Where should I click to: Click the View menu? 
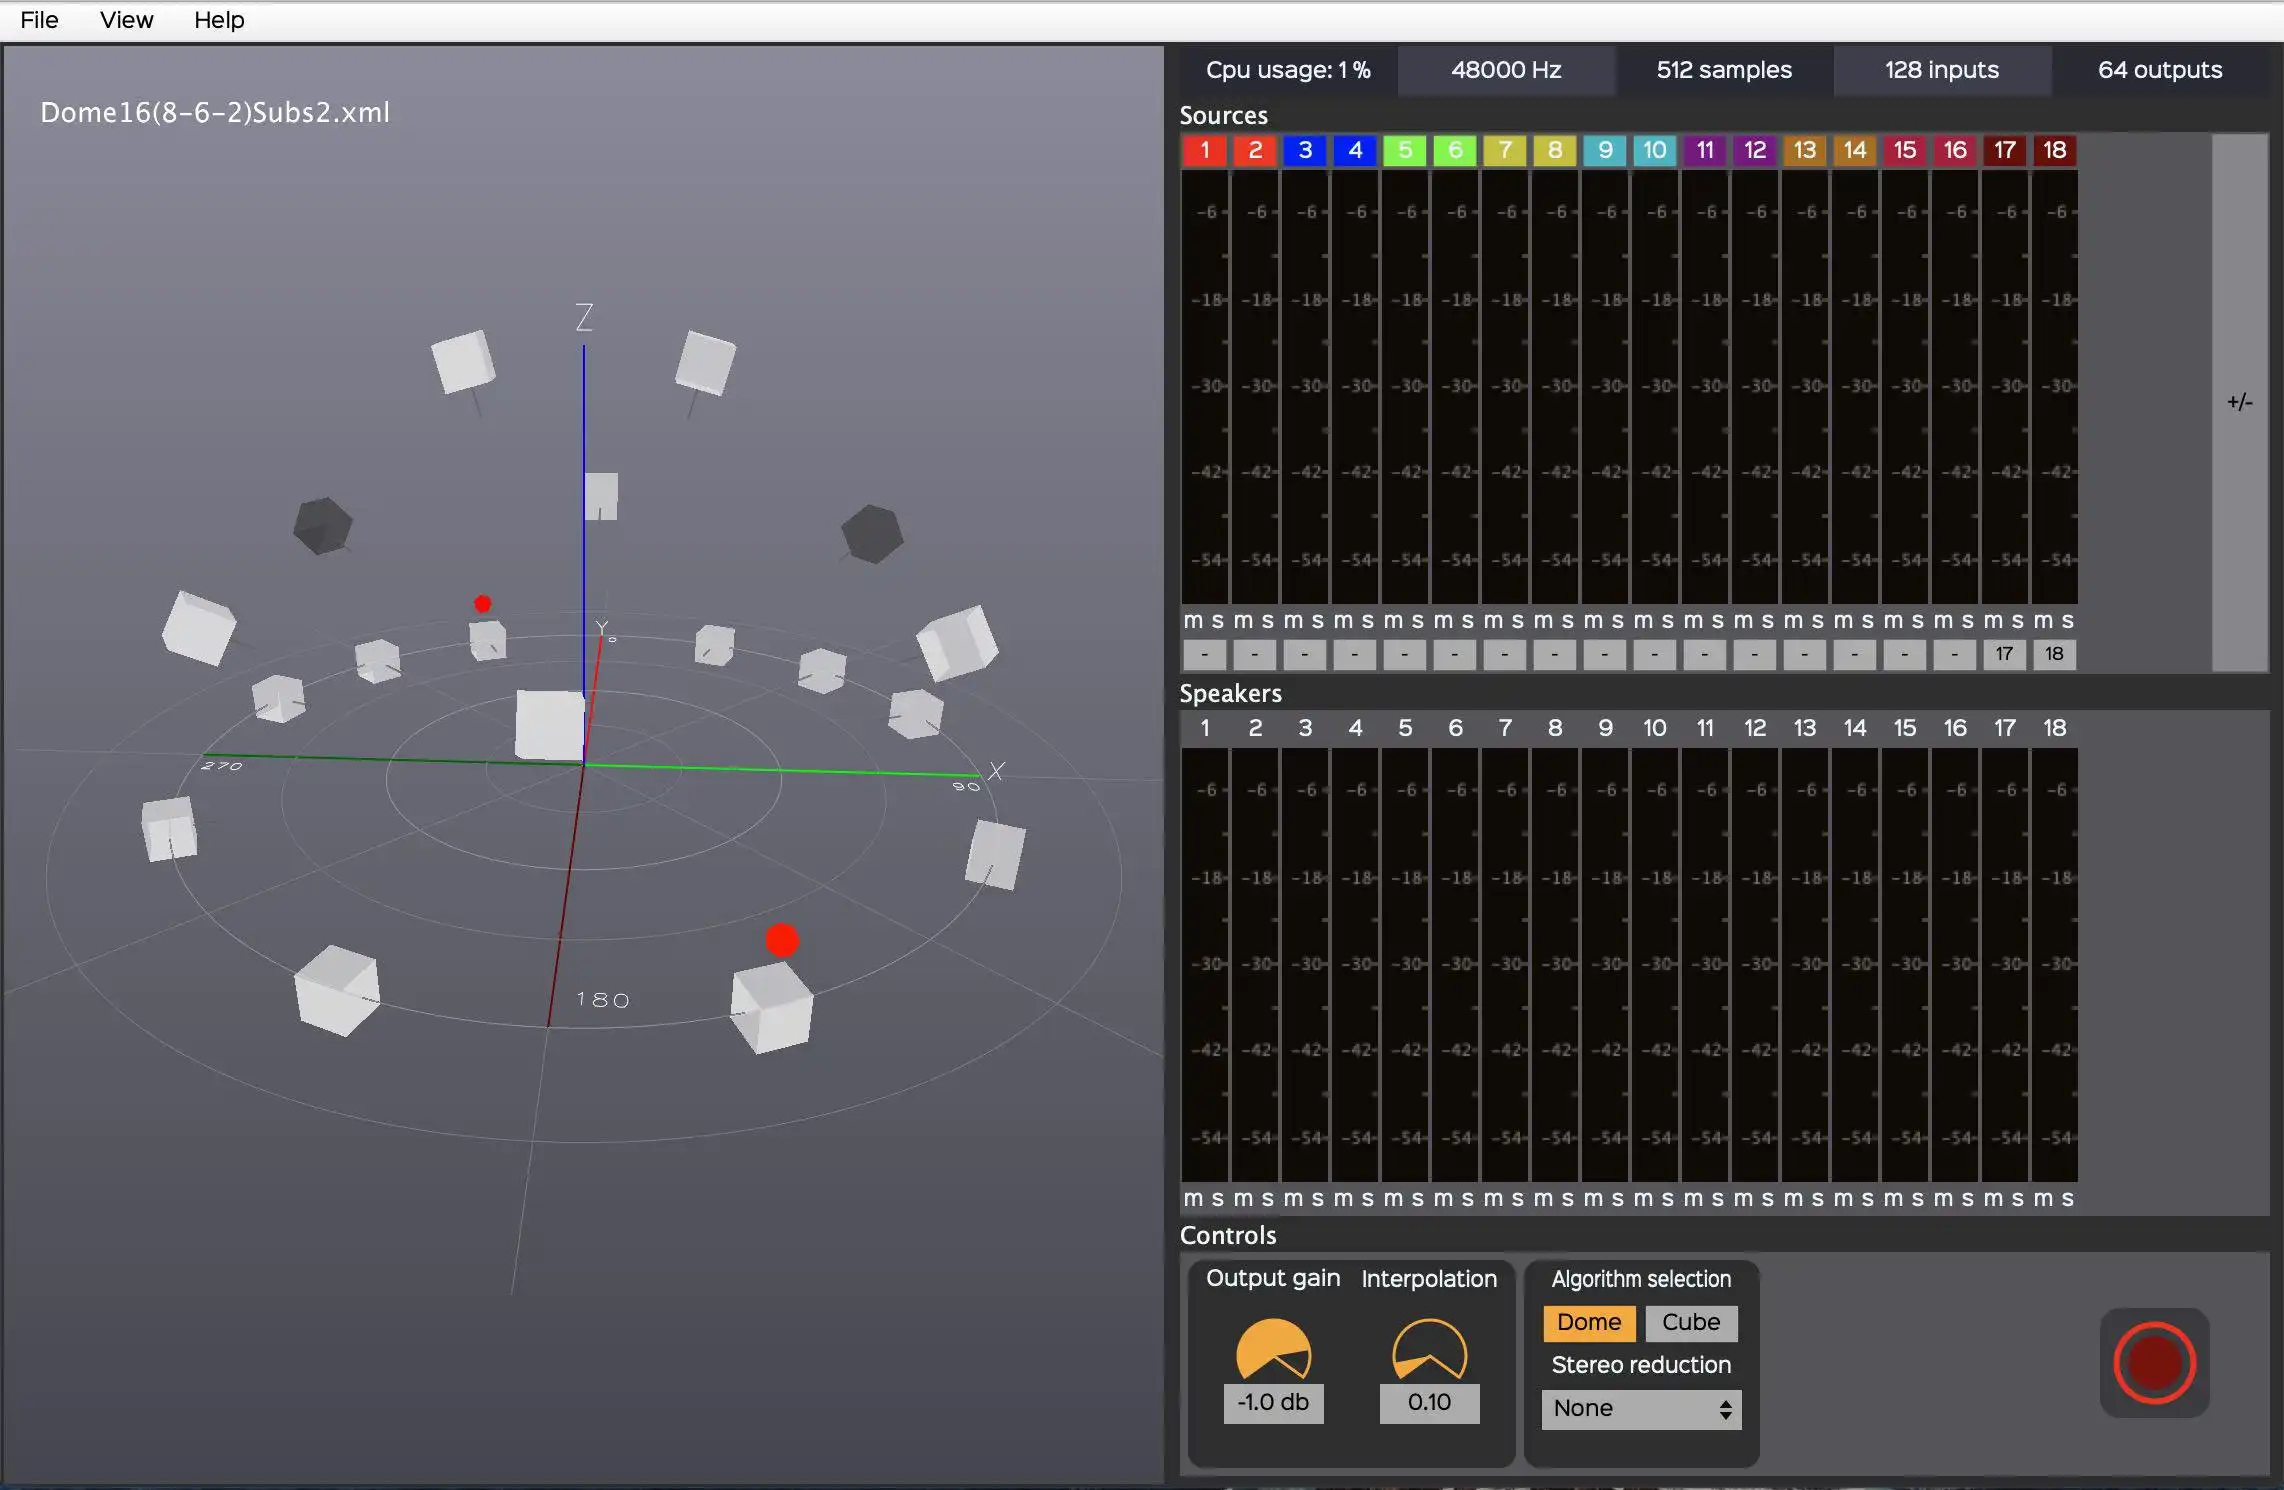[x=123, y=18]
